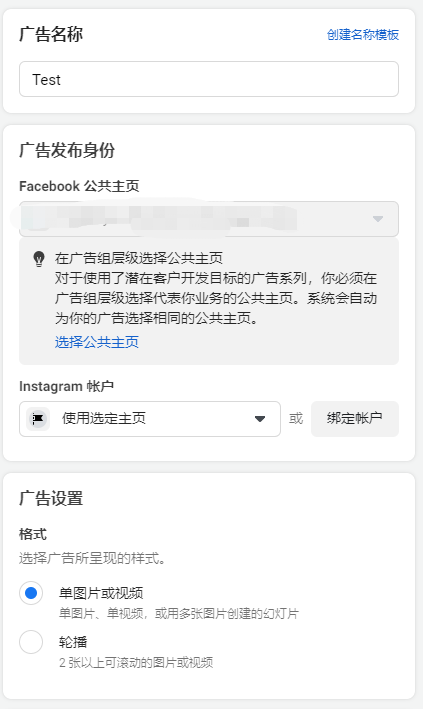The height and width of the screenshot is (709, 423).
Task: Click the blurred Facebook page name field
Action: (209, 219)
